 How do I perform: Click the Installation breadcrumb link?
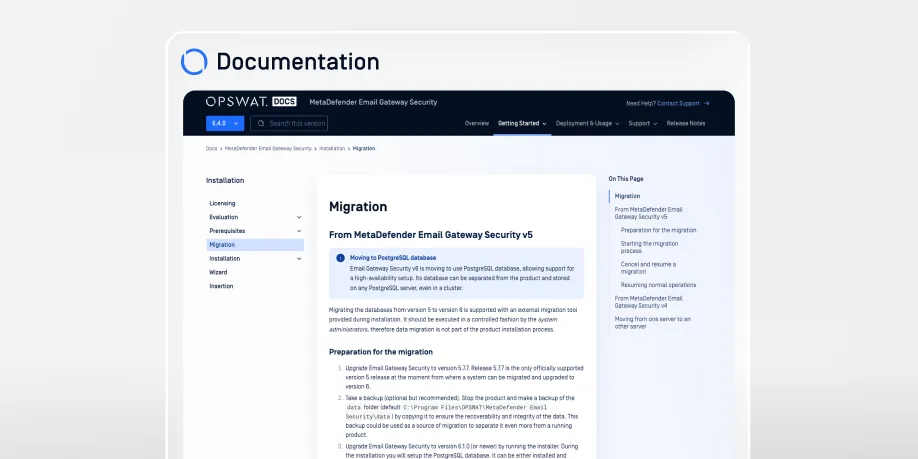pos(332,149)
